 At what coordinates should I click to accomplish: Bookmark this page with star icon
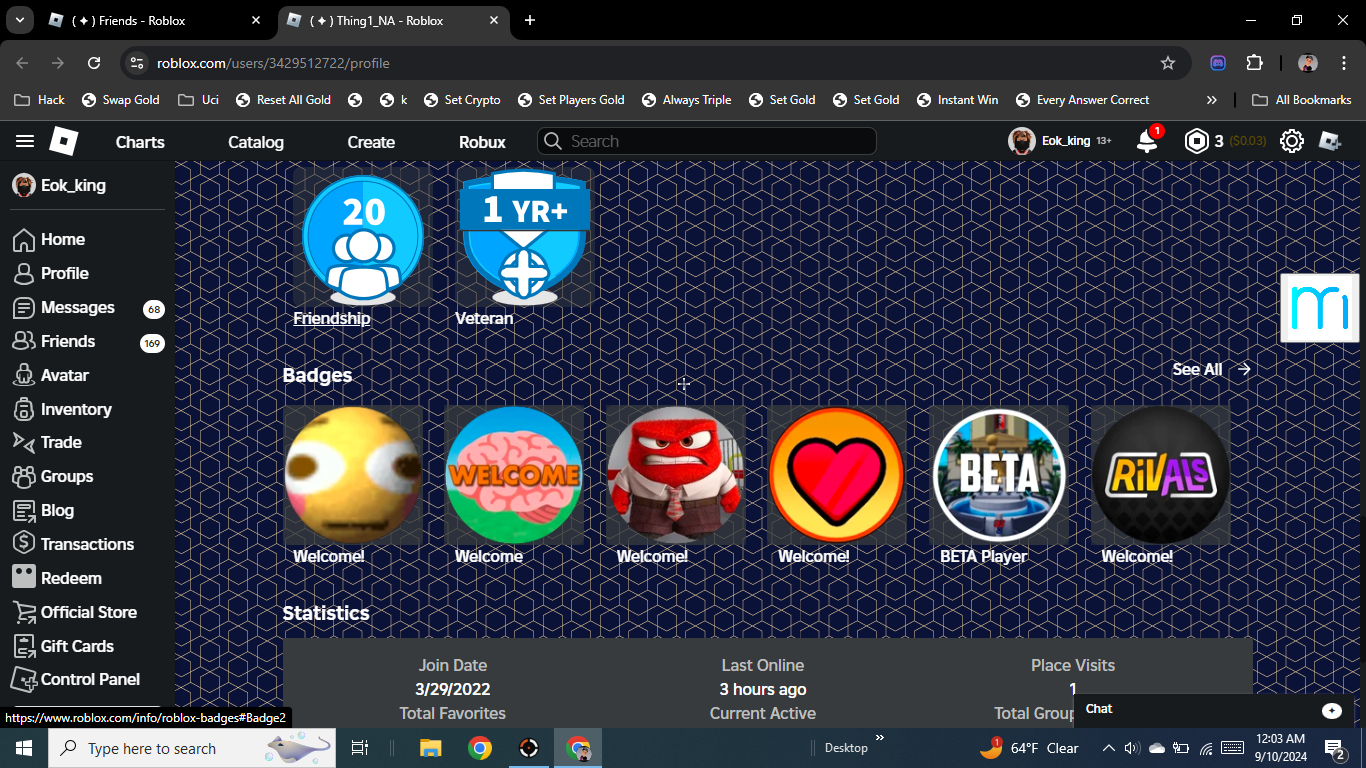coord(1168,63)
